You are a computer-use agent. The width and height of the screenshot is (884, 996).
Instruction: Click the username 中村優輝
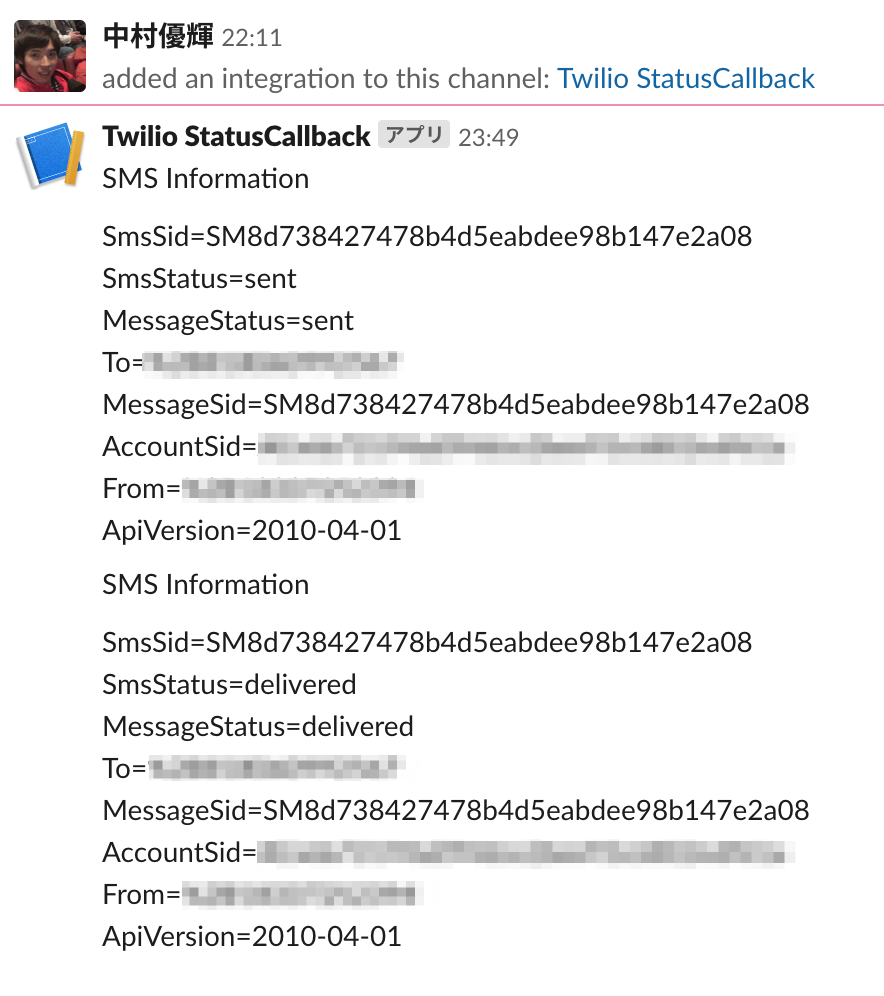coord(160,37)
